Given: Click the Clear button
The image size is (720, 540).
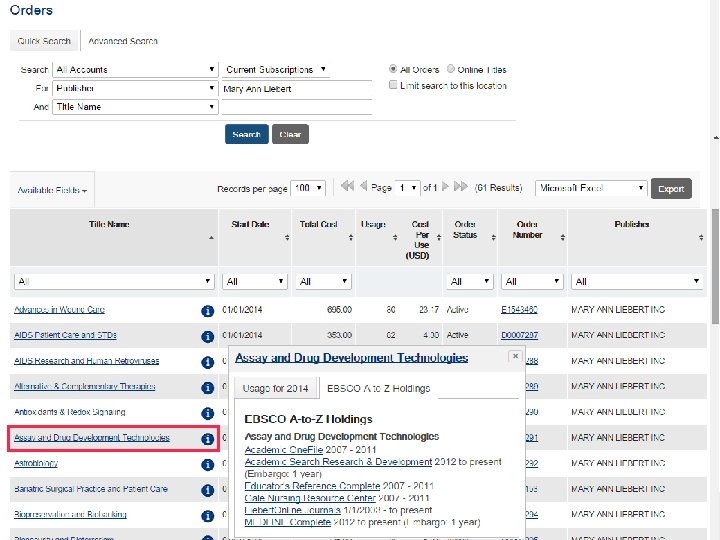Looking at the screenshot, I should [290, 134].
